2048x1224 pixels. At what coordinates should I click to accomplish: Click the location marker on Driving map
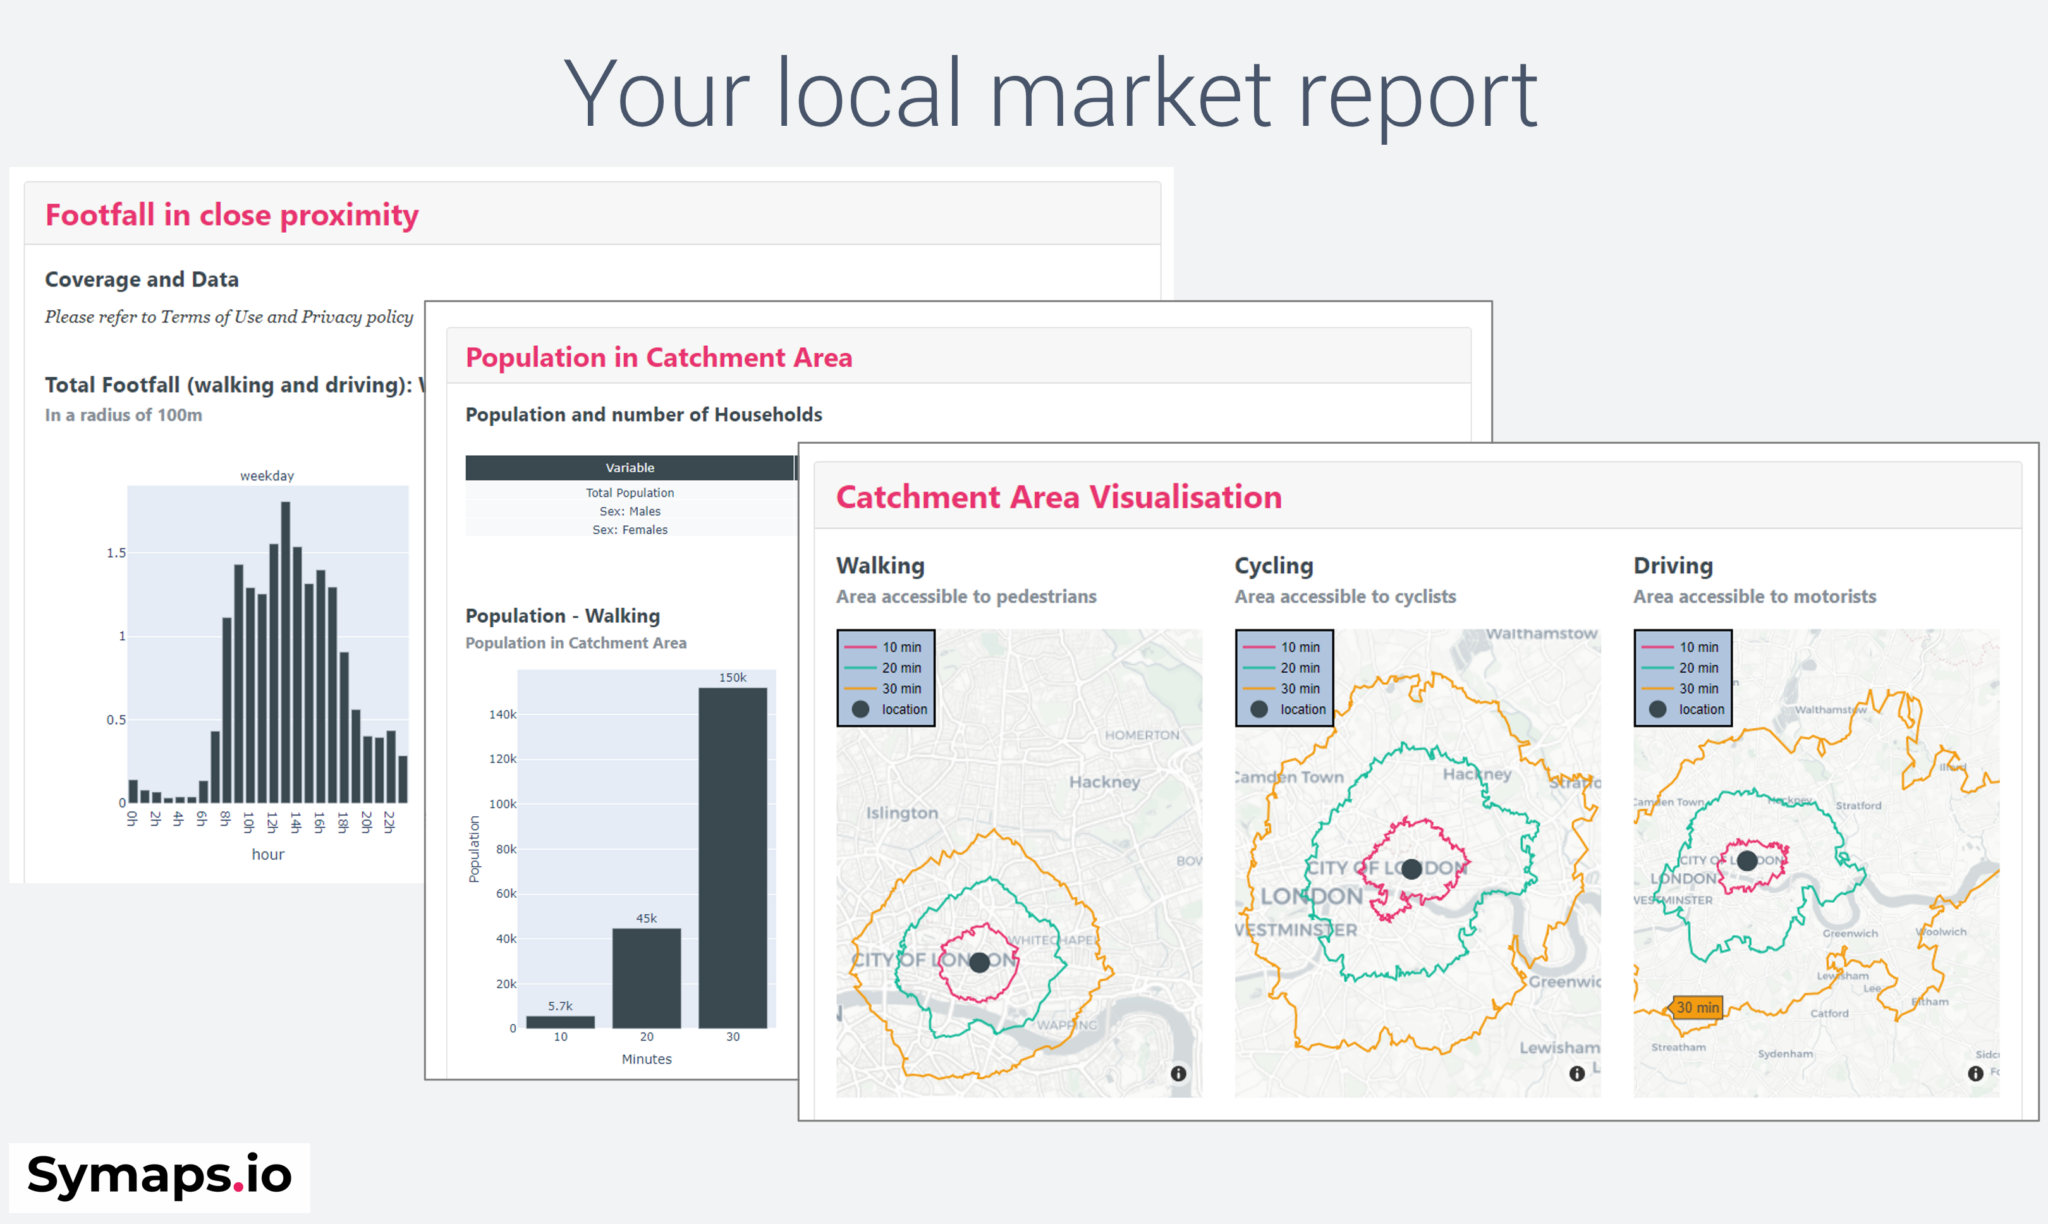(1747, 860)
